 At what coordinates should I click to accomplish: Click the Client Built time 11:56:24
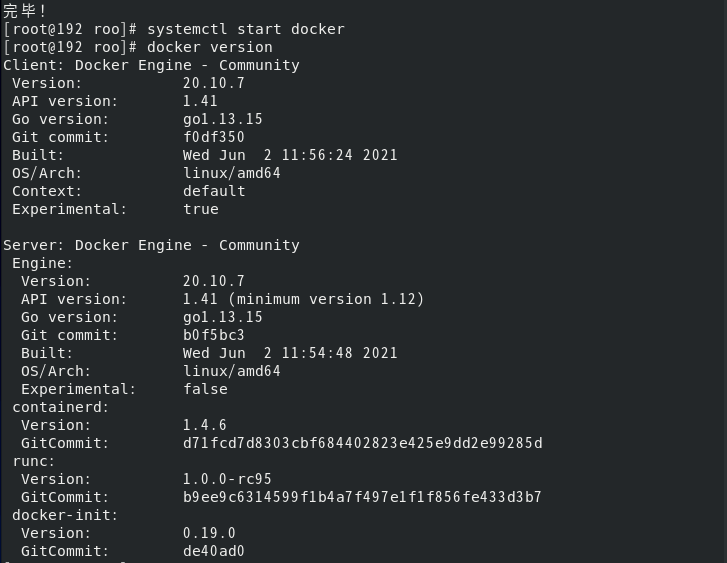pos(317,155)
